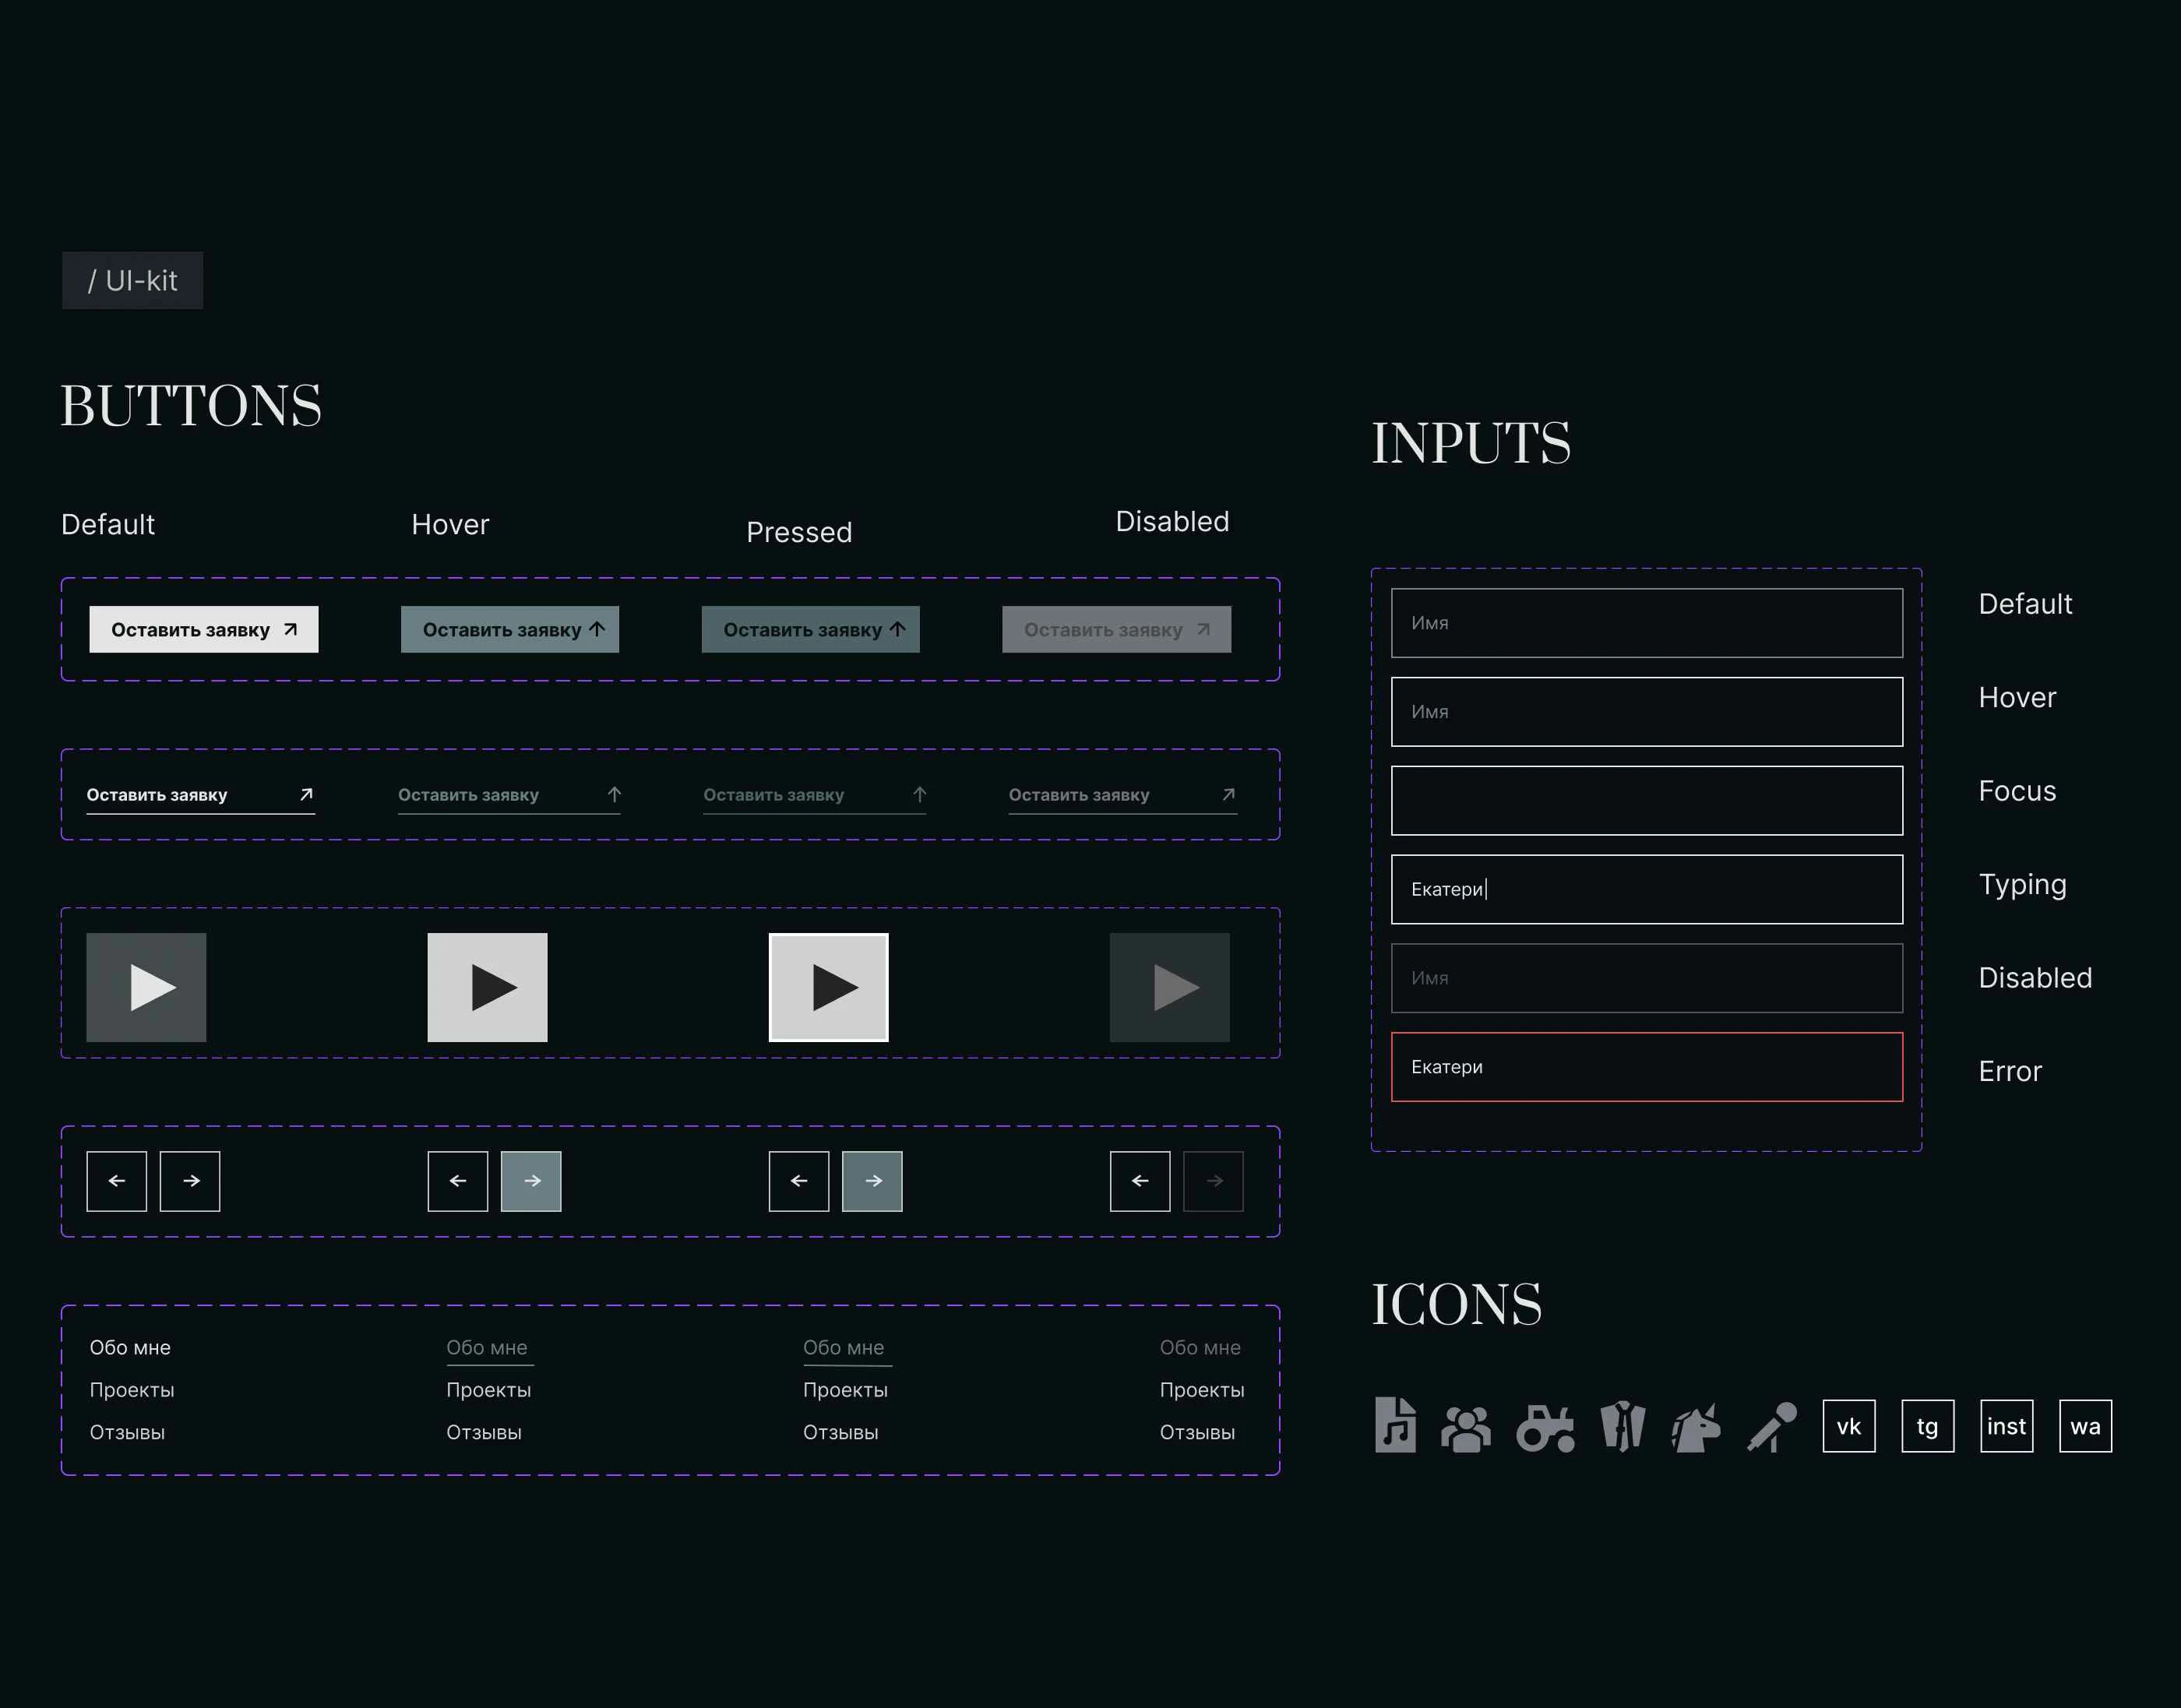The width and height of the screenshot is (2181, 1708).
Task: Select underlined 'Обо мне' in Hover column
Action: (x=487, y=1347)
